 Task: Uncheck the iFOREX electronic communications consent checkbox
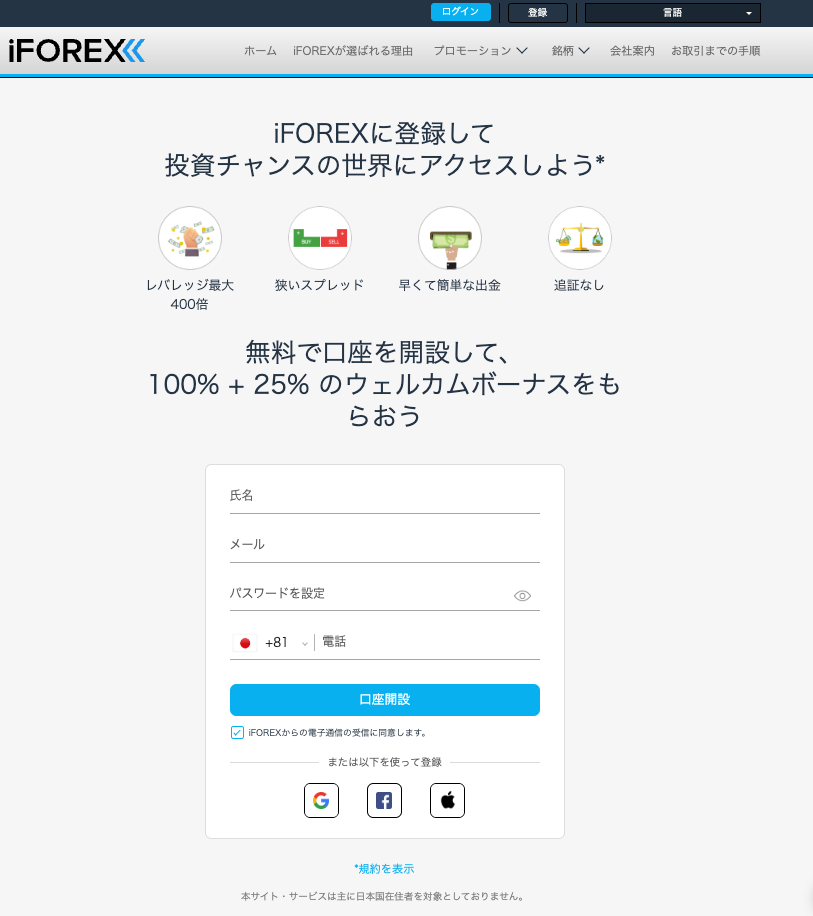click(x=236, y=732)
